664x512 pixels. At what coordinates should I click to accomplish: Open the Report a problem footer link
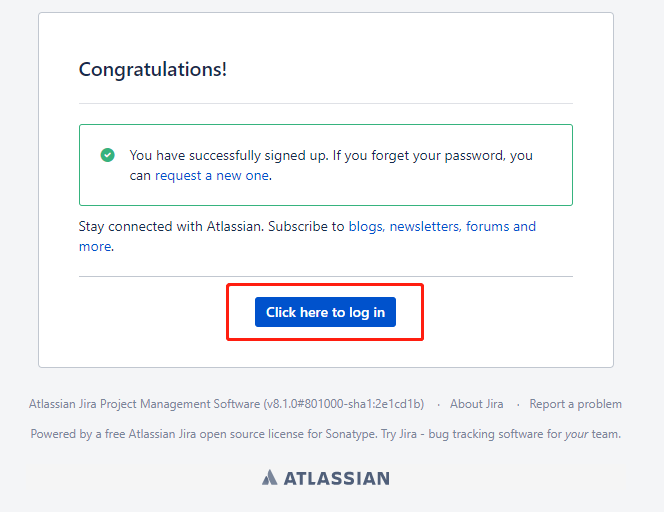click(x=575, y=404)
